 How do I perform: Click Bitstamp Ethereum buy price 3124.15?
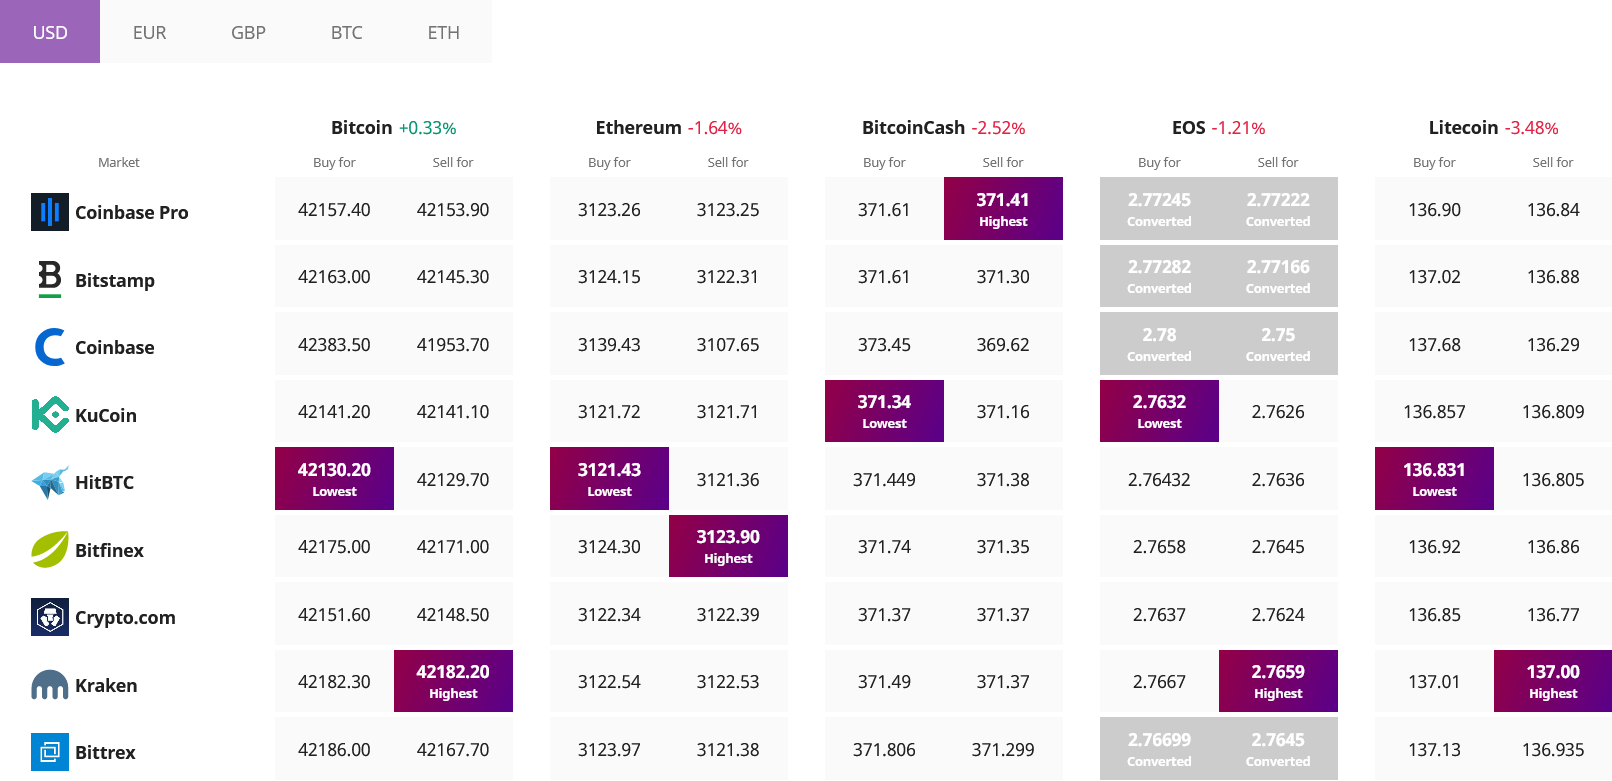tap(609, 277)
